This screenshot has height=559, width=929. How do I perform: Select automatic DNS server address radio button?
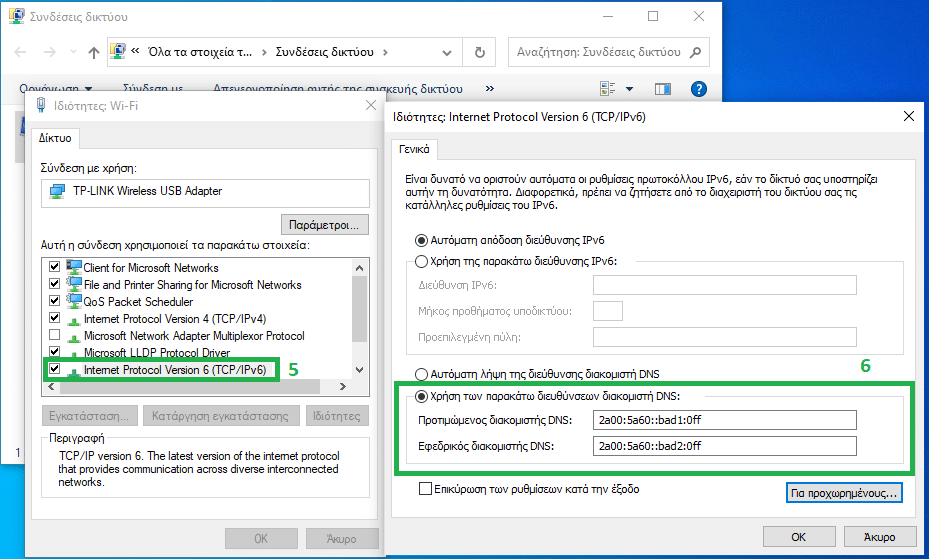(421, 374)
